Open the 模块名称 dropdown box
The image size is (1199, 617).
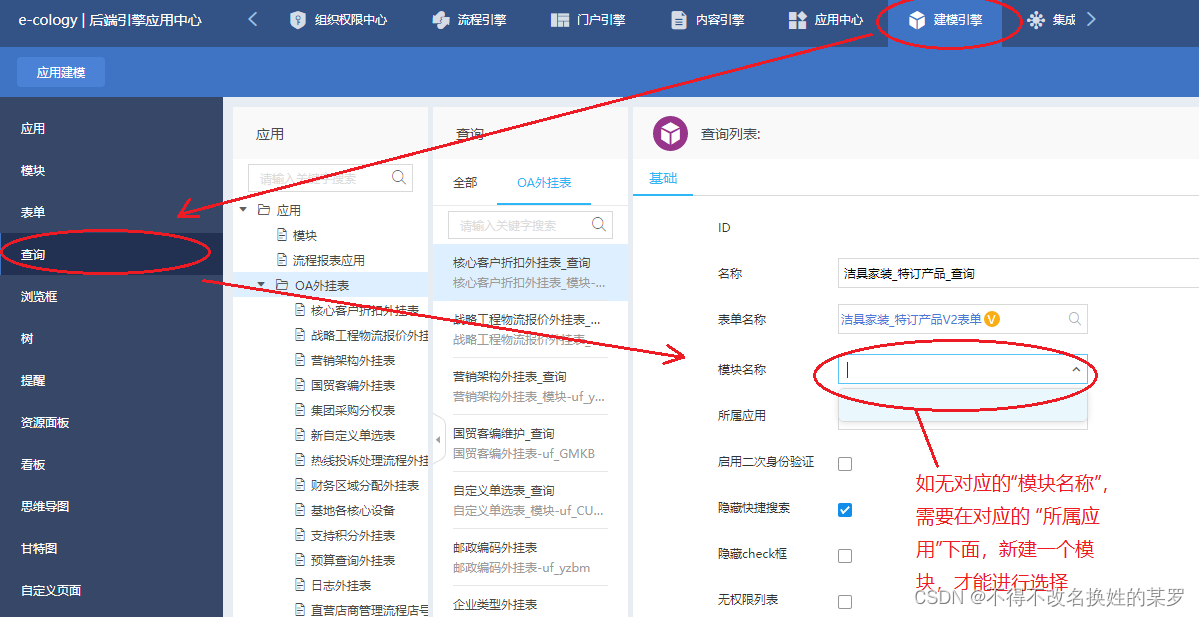[x=963, y=369]
